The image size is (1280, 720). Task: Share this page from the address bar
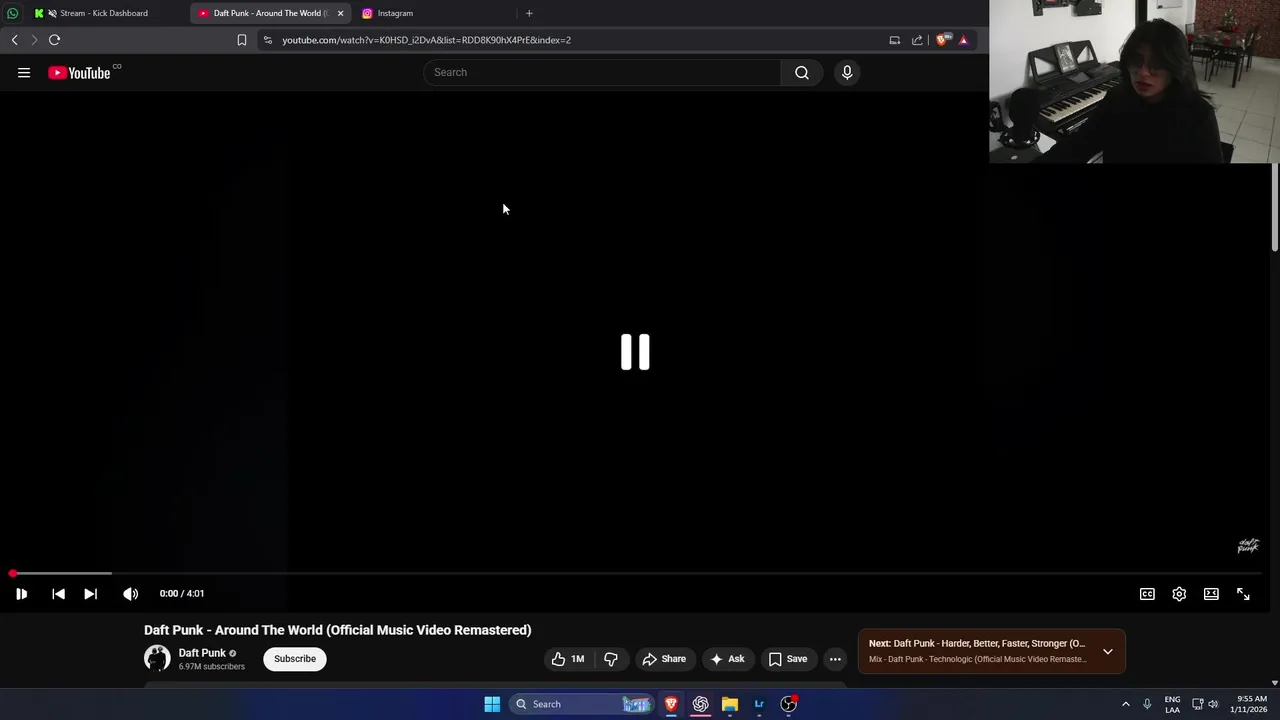917,40
